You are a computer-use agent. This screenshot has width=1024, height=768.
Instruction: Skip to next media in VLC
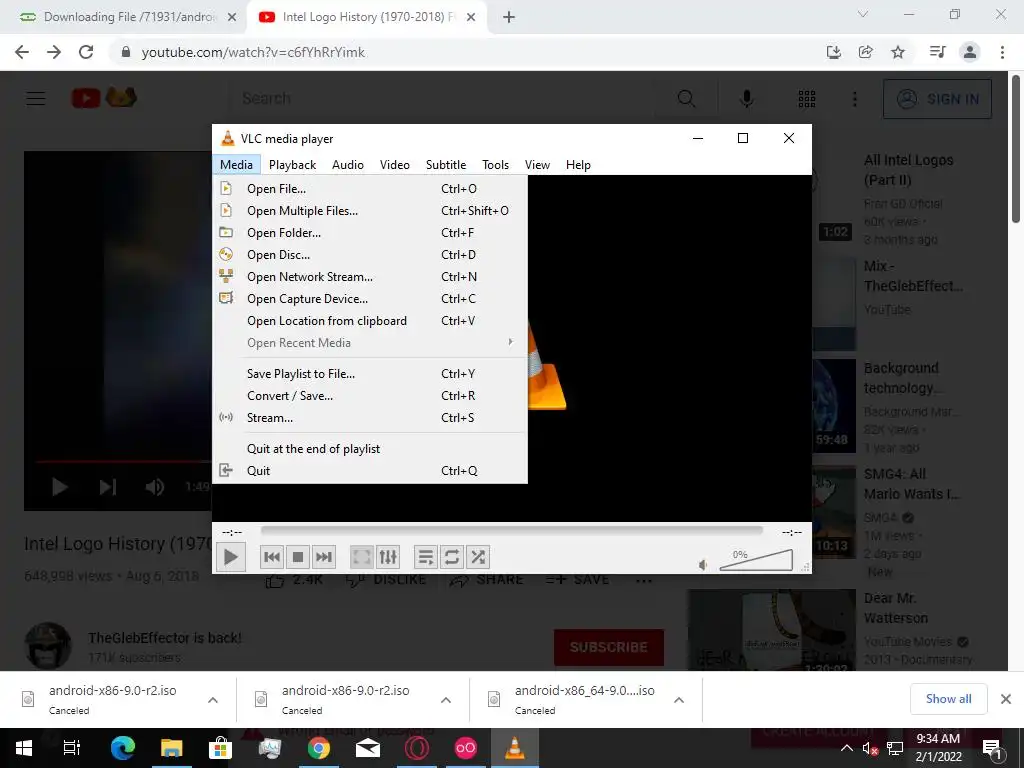point(324,557)
